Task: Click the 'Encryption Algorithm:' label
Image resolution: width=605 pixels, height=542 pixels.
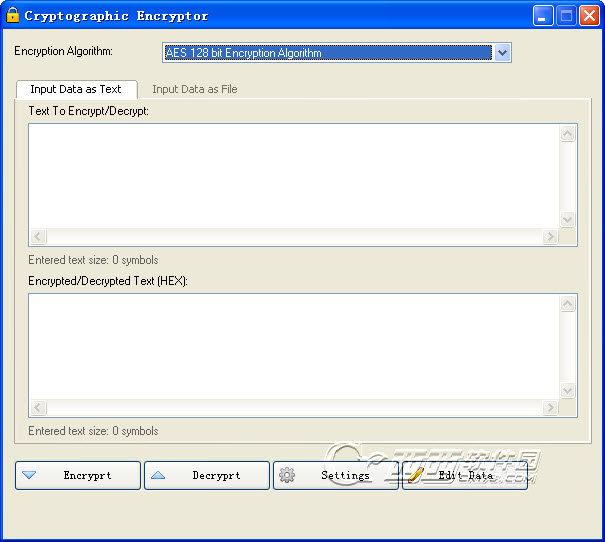Action: (x=63, y=51)
